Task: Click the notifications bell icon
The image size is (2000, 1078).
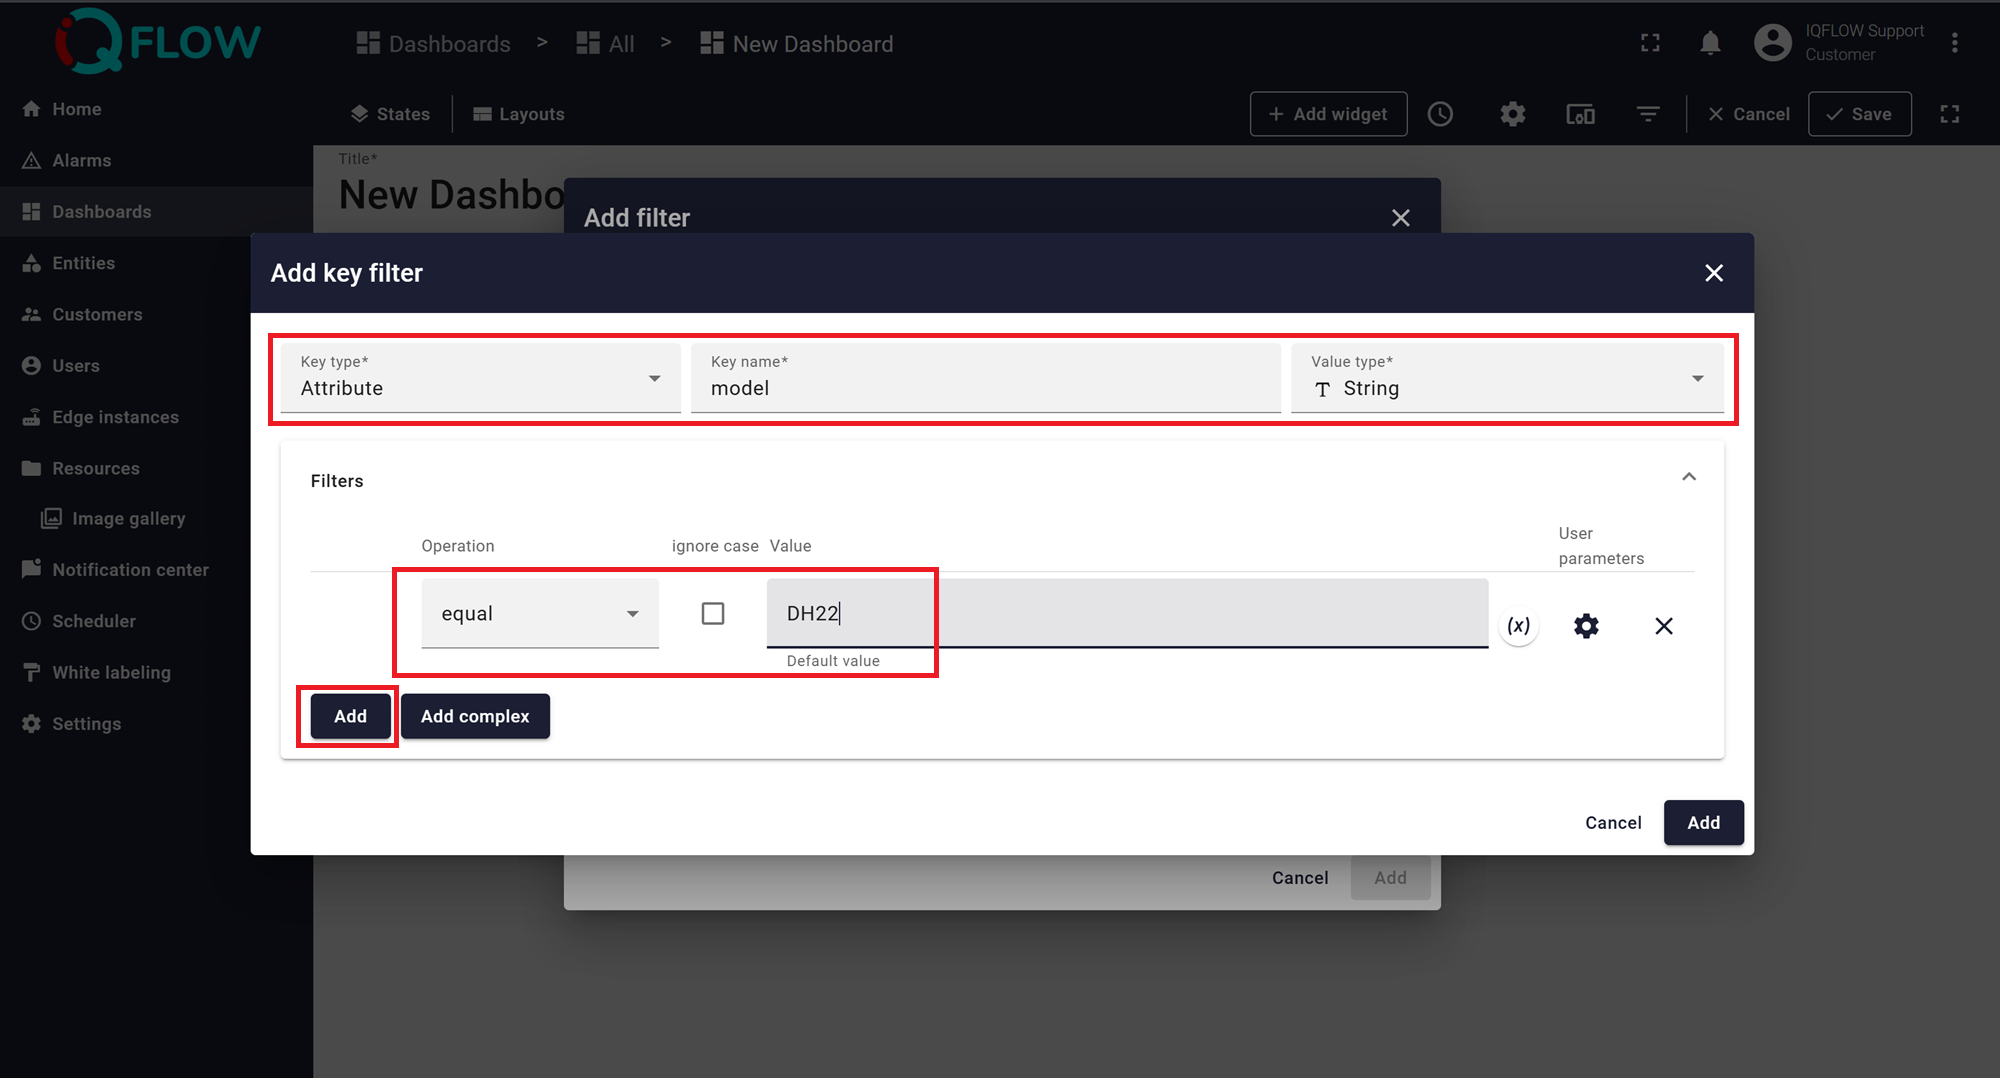Action: 1710,43
